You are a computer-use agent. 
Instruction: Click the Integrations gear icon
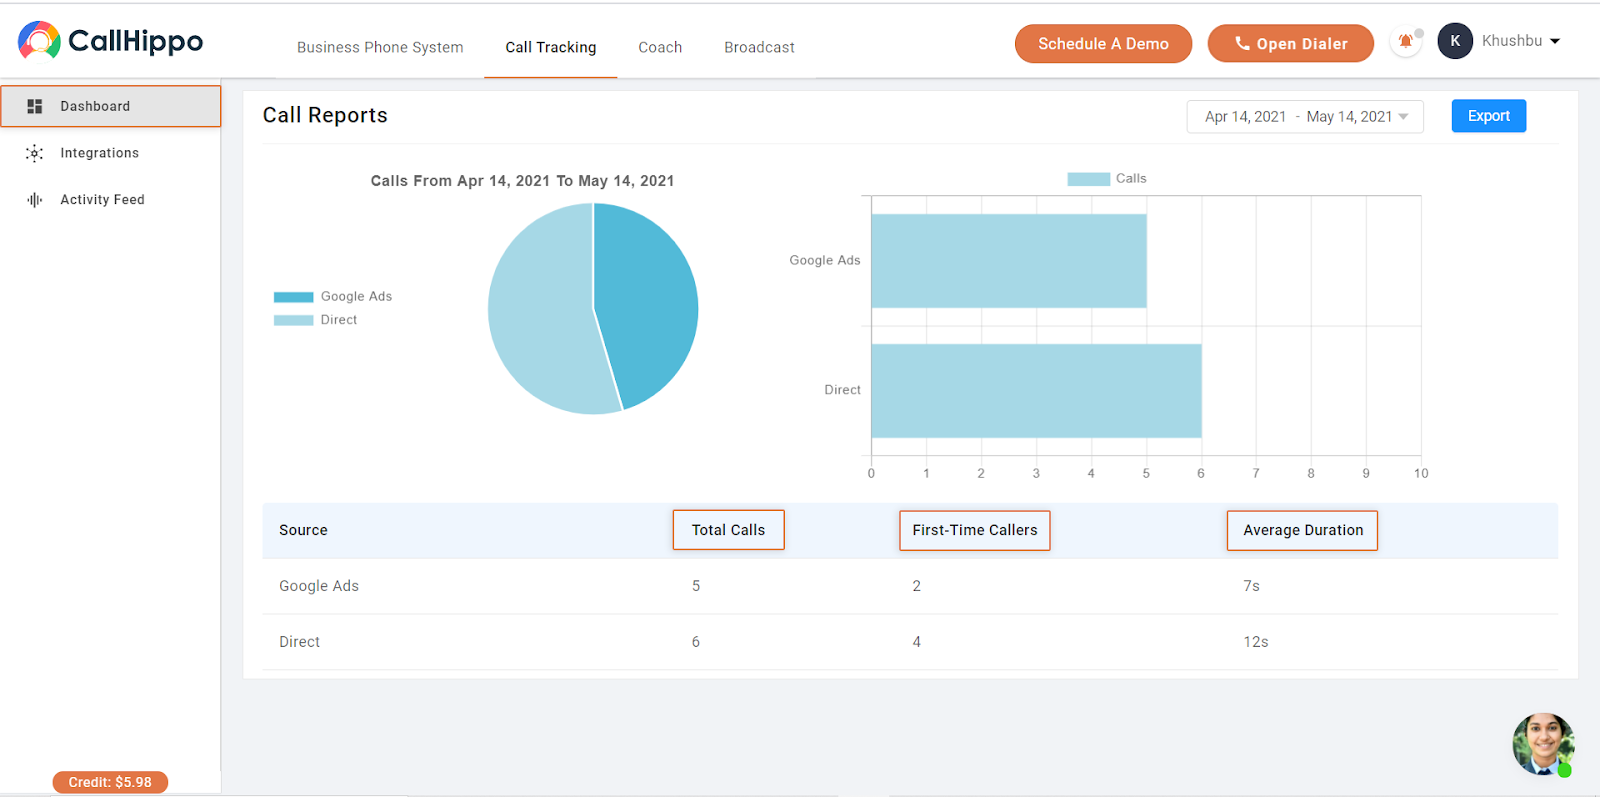click(35, 153)
